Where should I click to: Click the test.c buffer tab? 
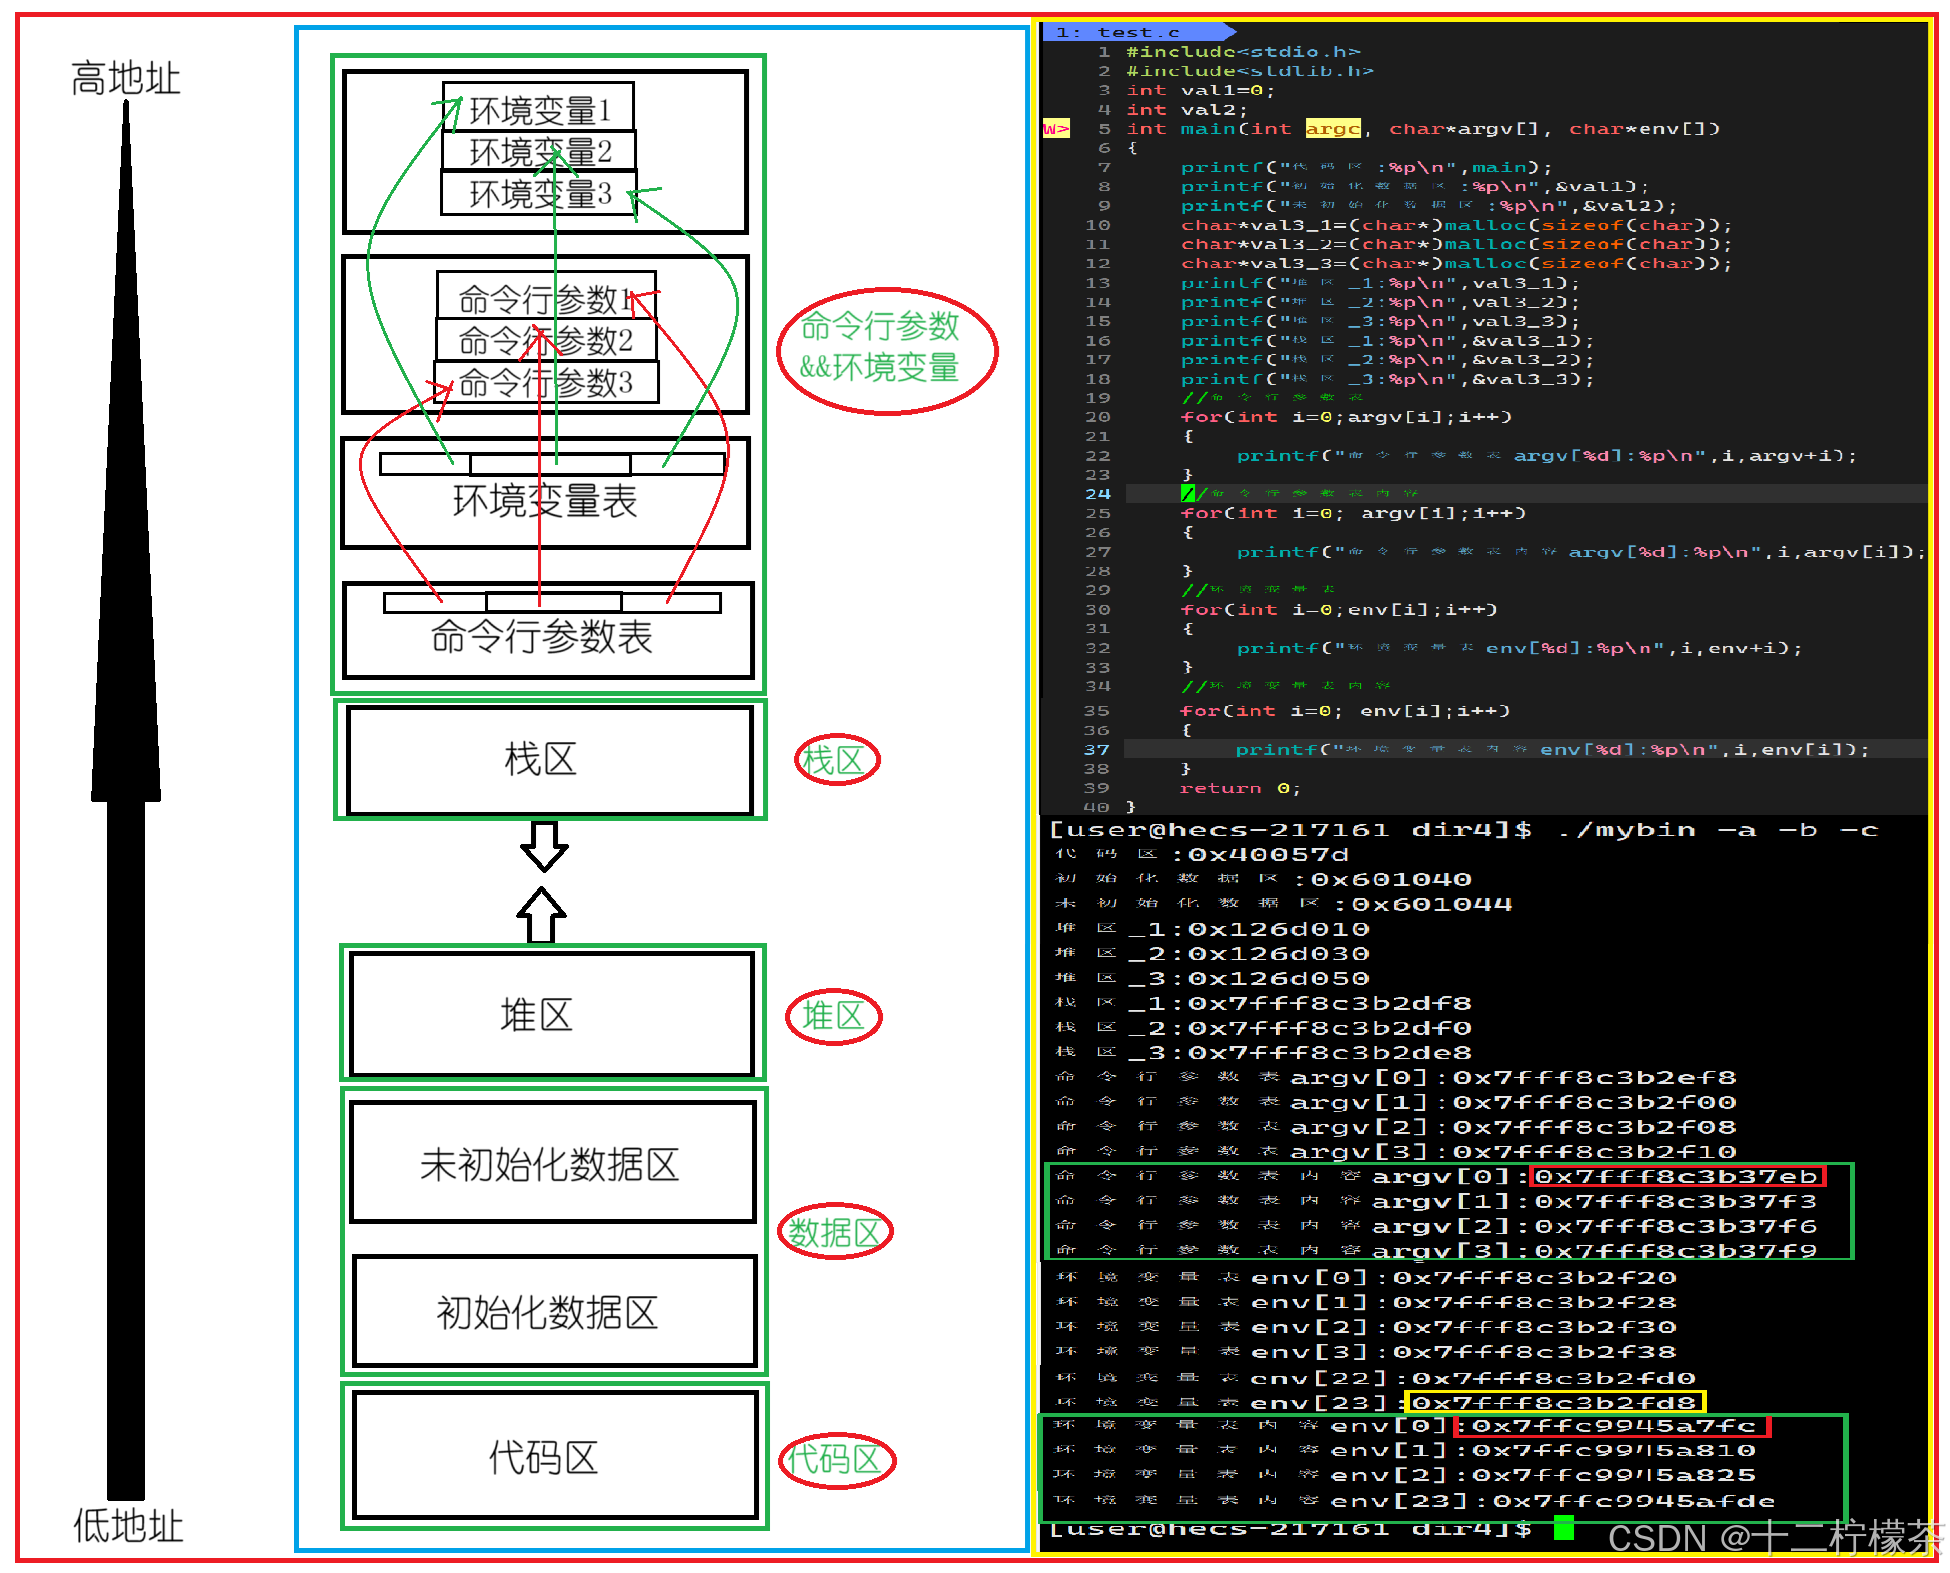click(1137, 32)
